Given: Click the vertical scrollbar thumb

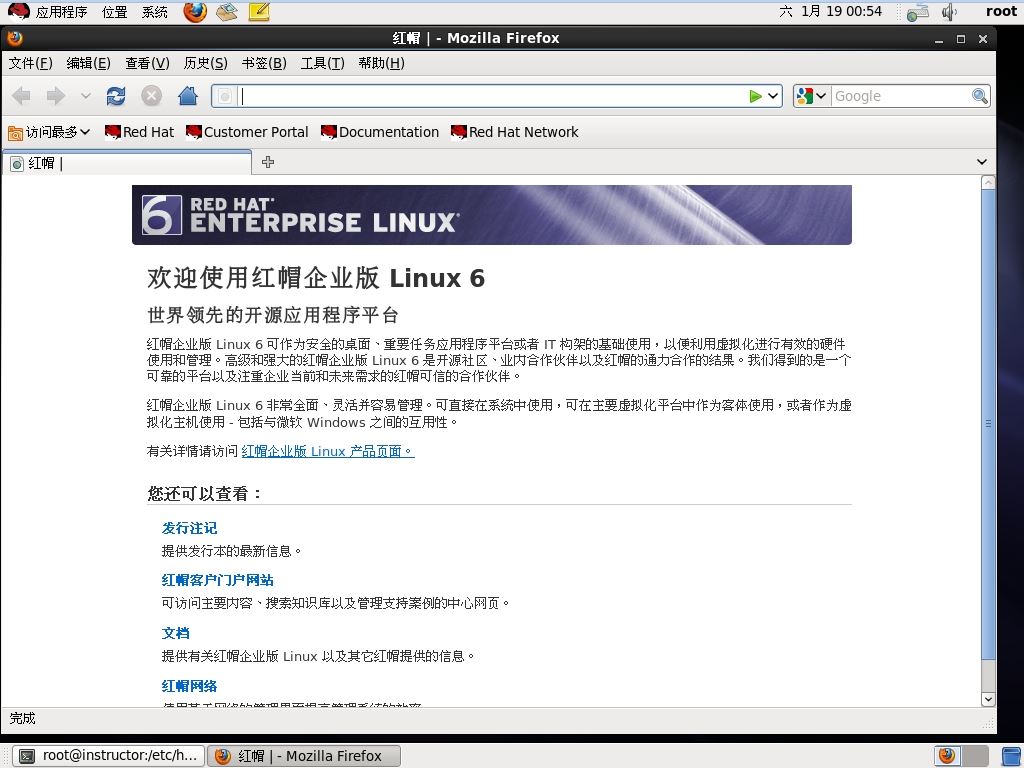Looking at the screenshot, I should (x=988, y=424).
